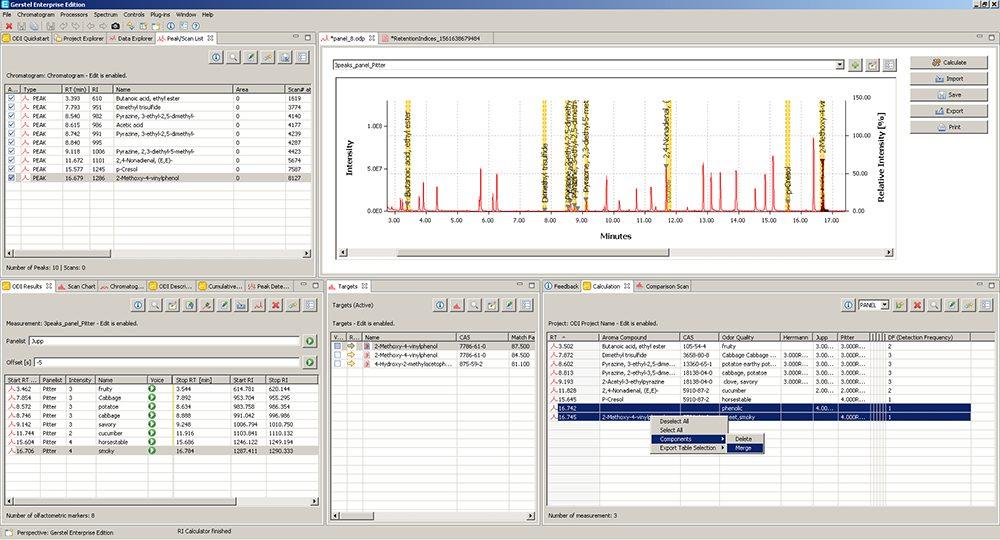
Task: Choose Merge from the Components submenu
Action: (743, 448)
